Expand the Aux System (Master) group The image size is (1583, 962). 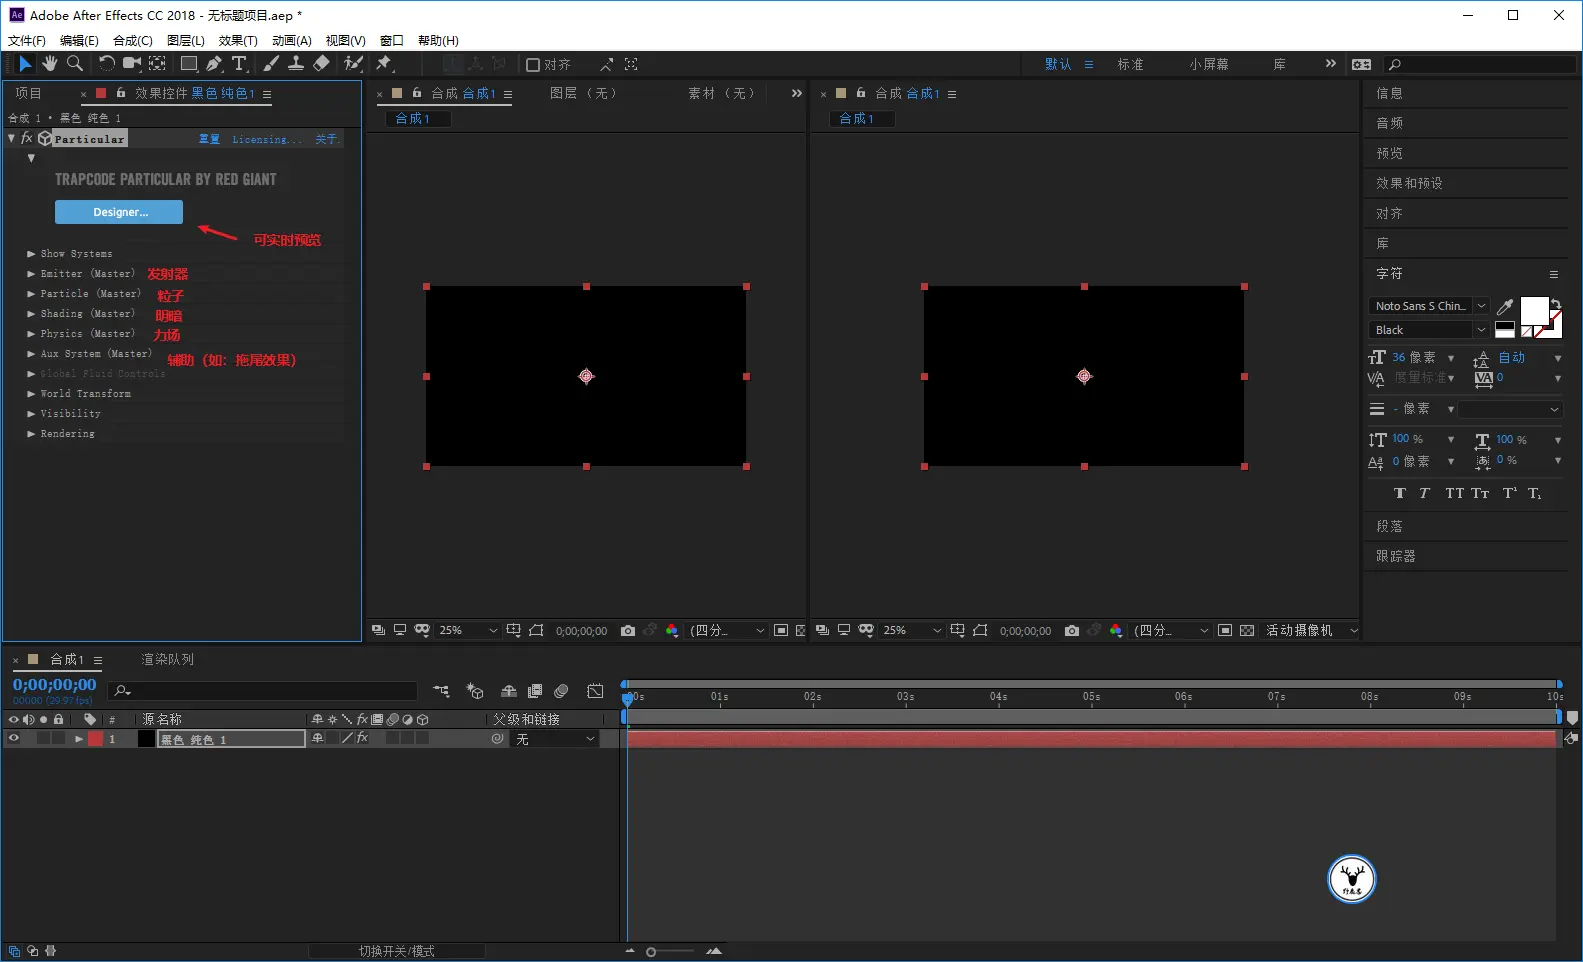pyautogui.click(x=31, y=354)
